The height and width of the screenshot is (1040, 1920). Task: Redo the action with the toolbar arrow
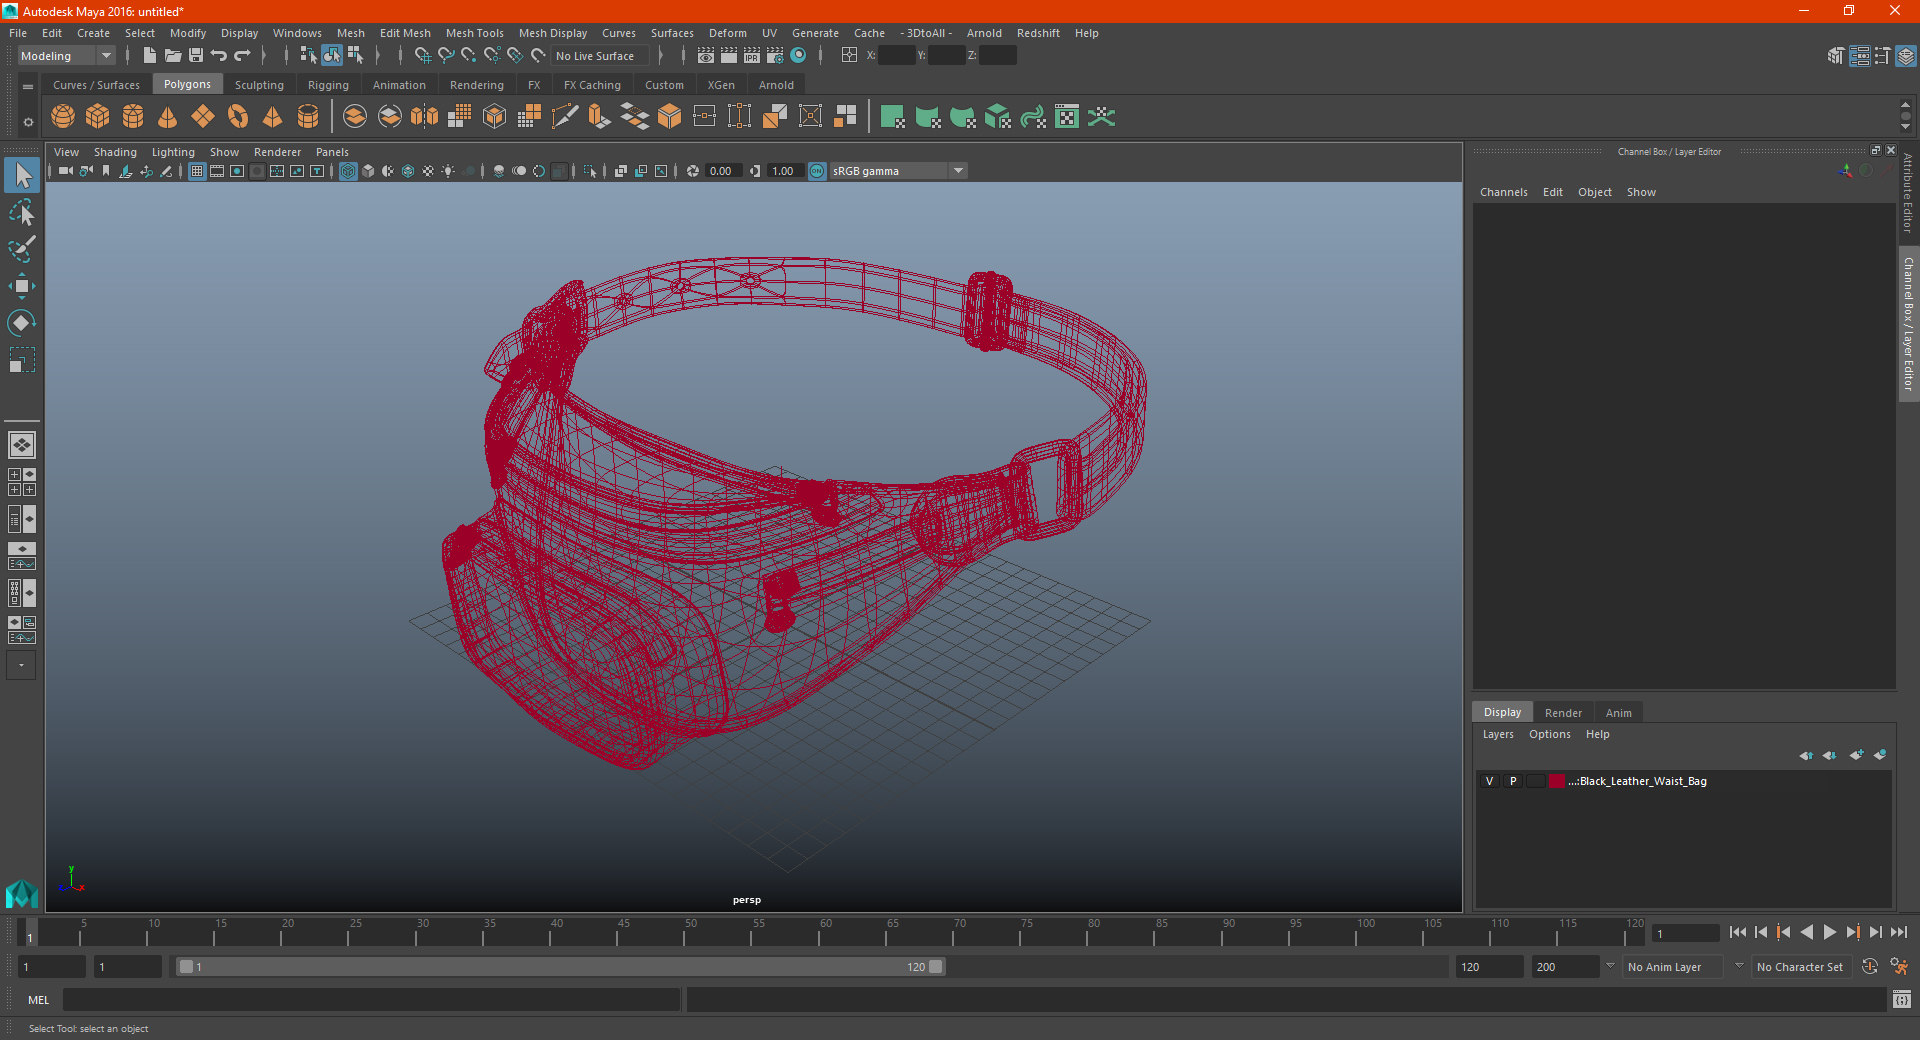242,56
